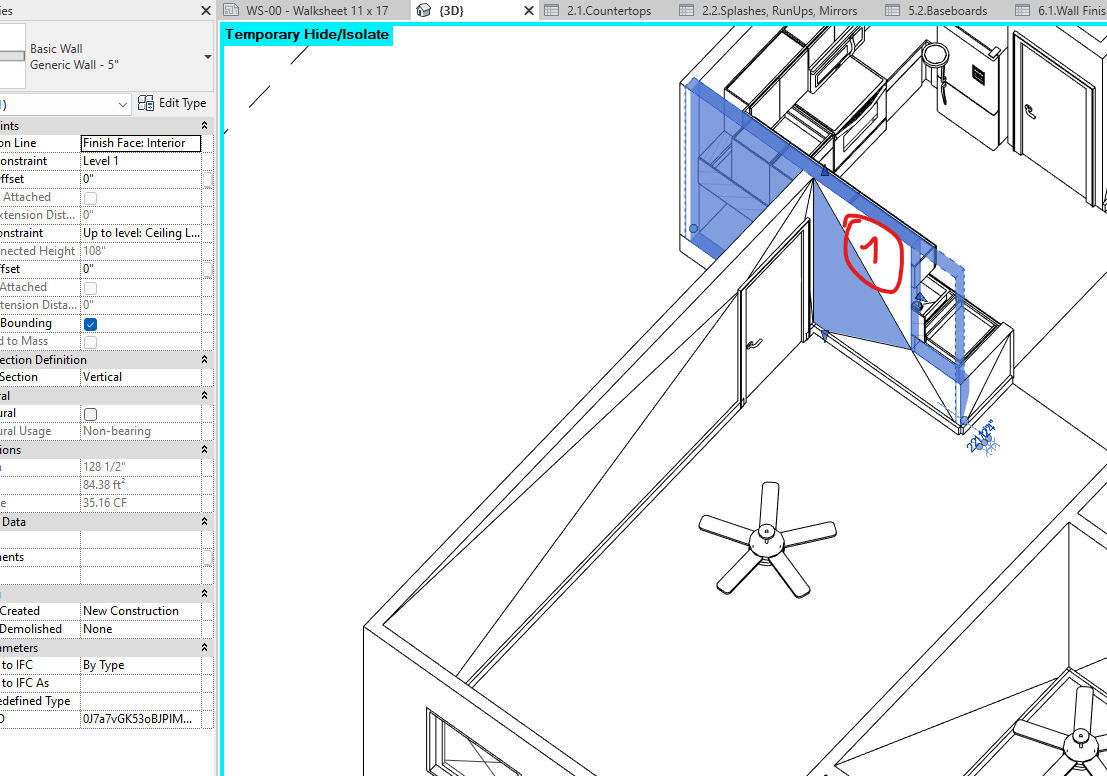Click the Temporary Hide/Isolate label
The width and height of the screenshot is (1107, 776).
[305, 33]
